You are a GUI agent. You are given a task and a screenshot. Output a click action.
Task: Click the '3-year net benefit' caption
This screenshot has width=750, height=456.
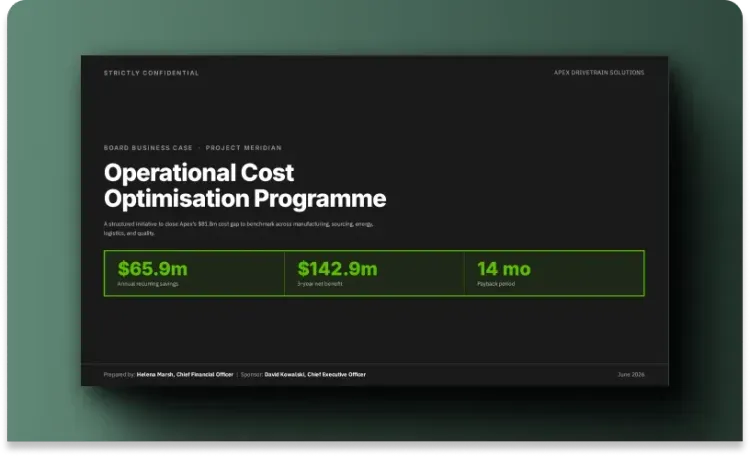coord(320,284)
